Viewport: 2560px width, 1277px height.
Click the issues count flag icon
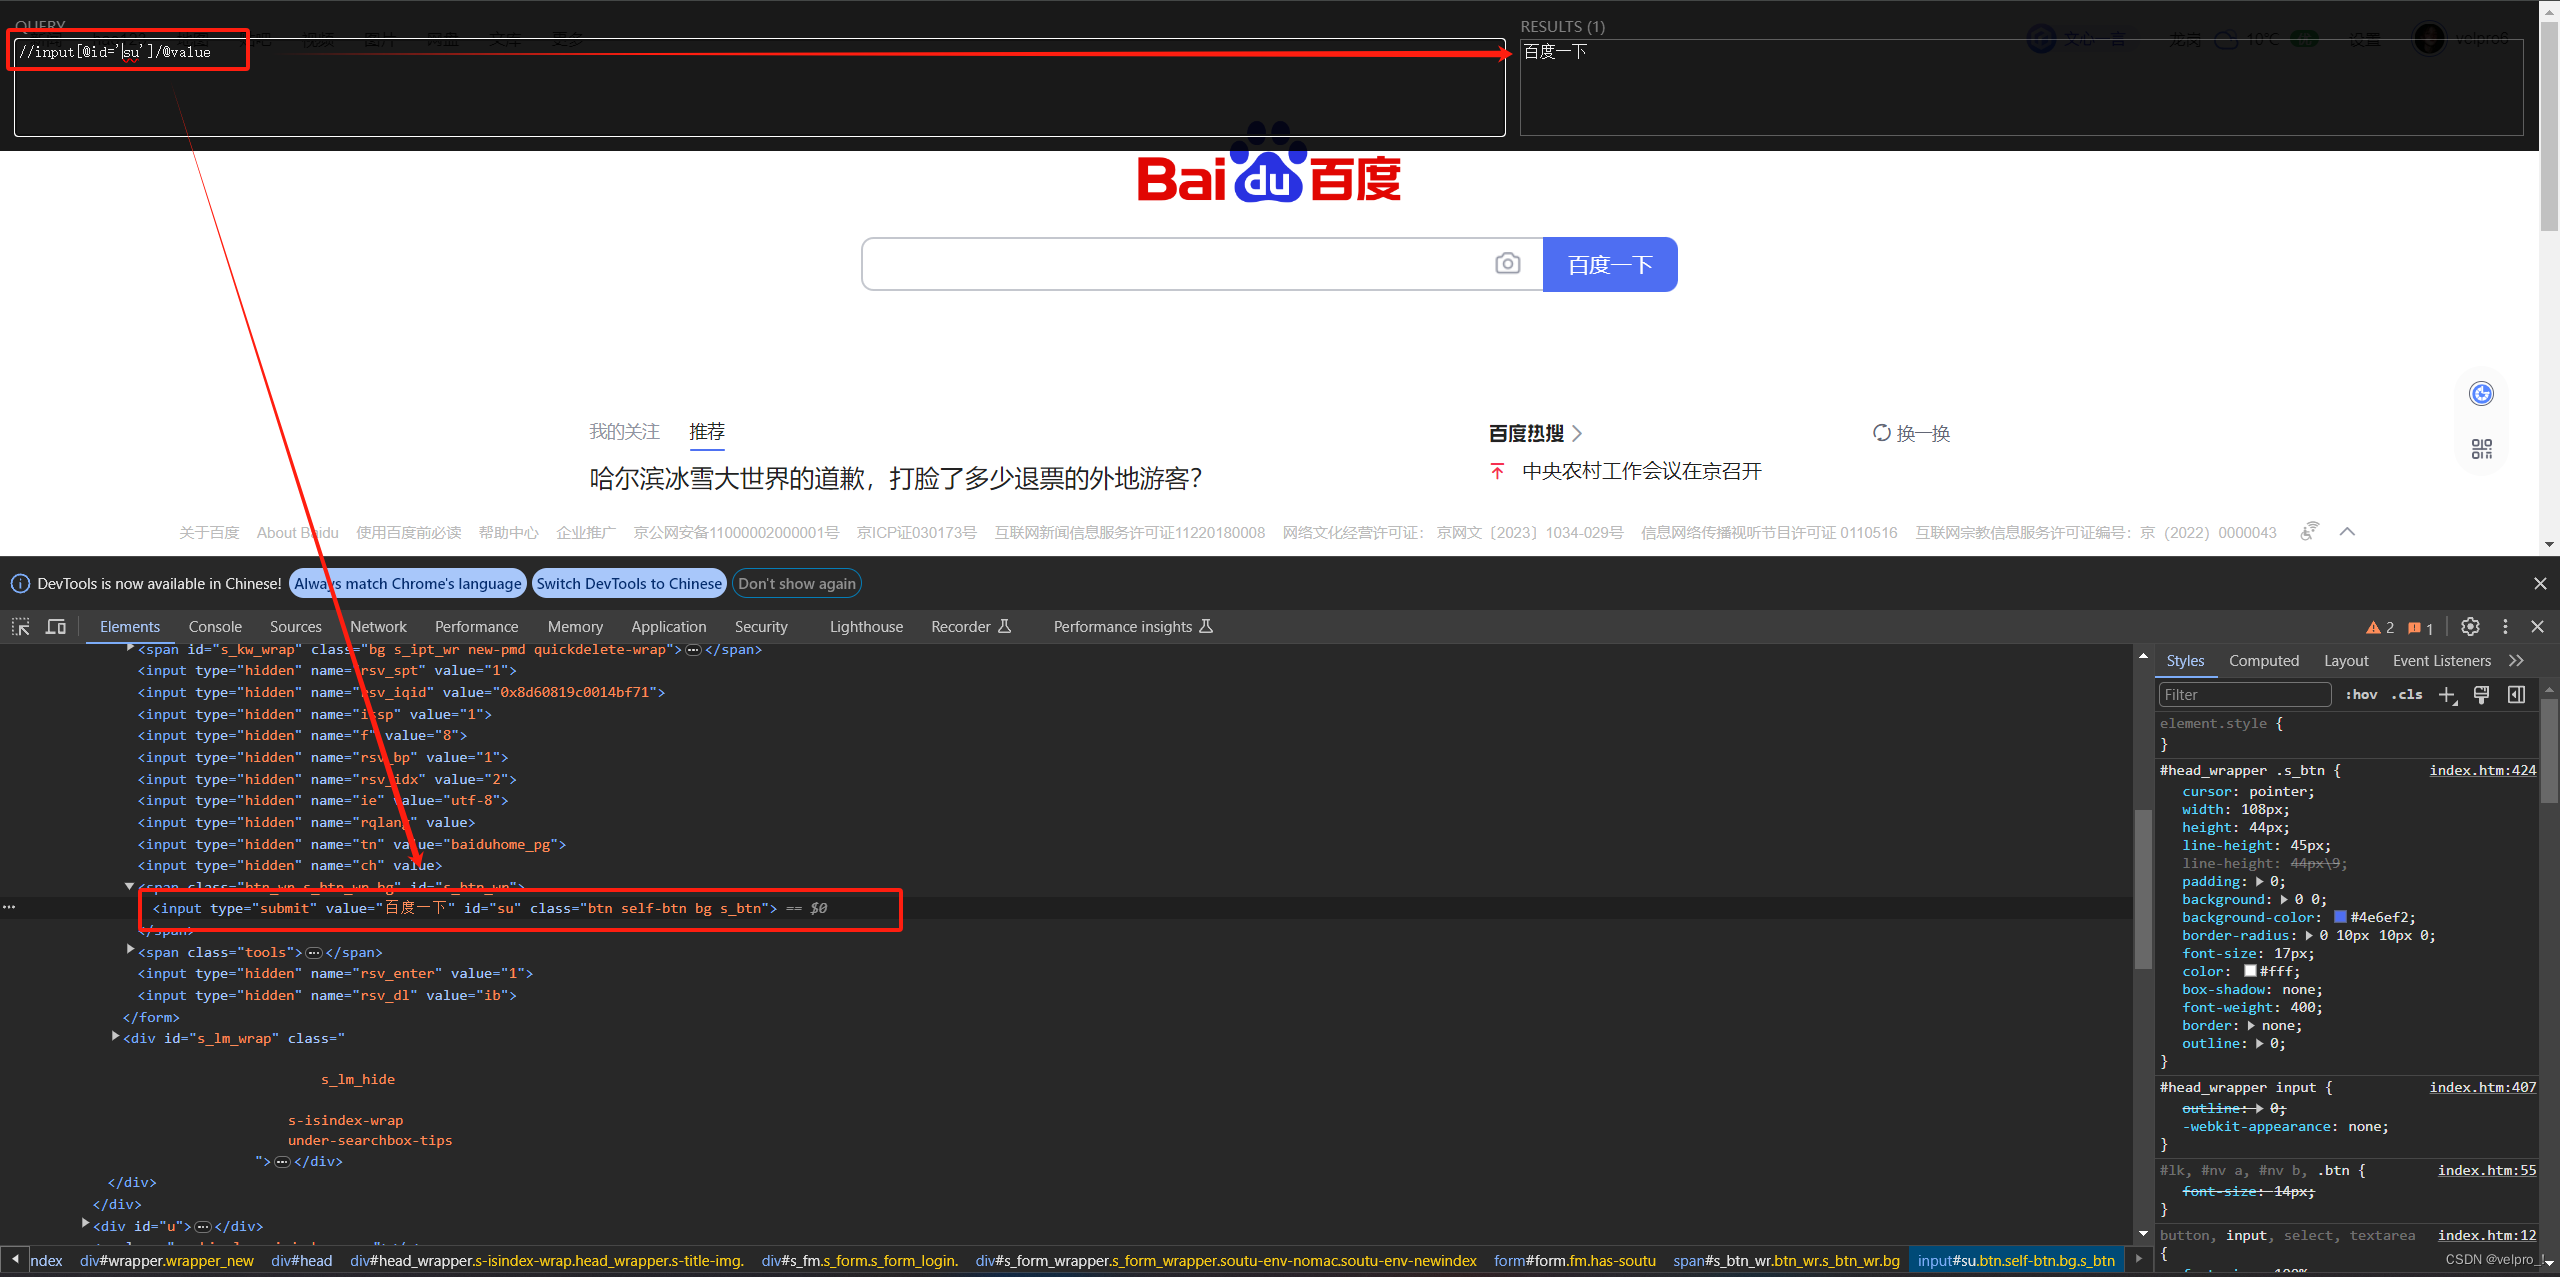(x=2414, y=628)
